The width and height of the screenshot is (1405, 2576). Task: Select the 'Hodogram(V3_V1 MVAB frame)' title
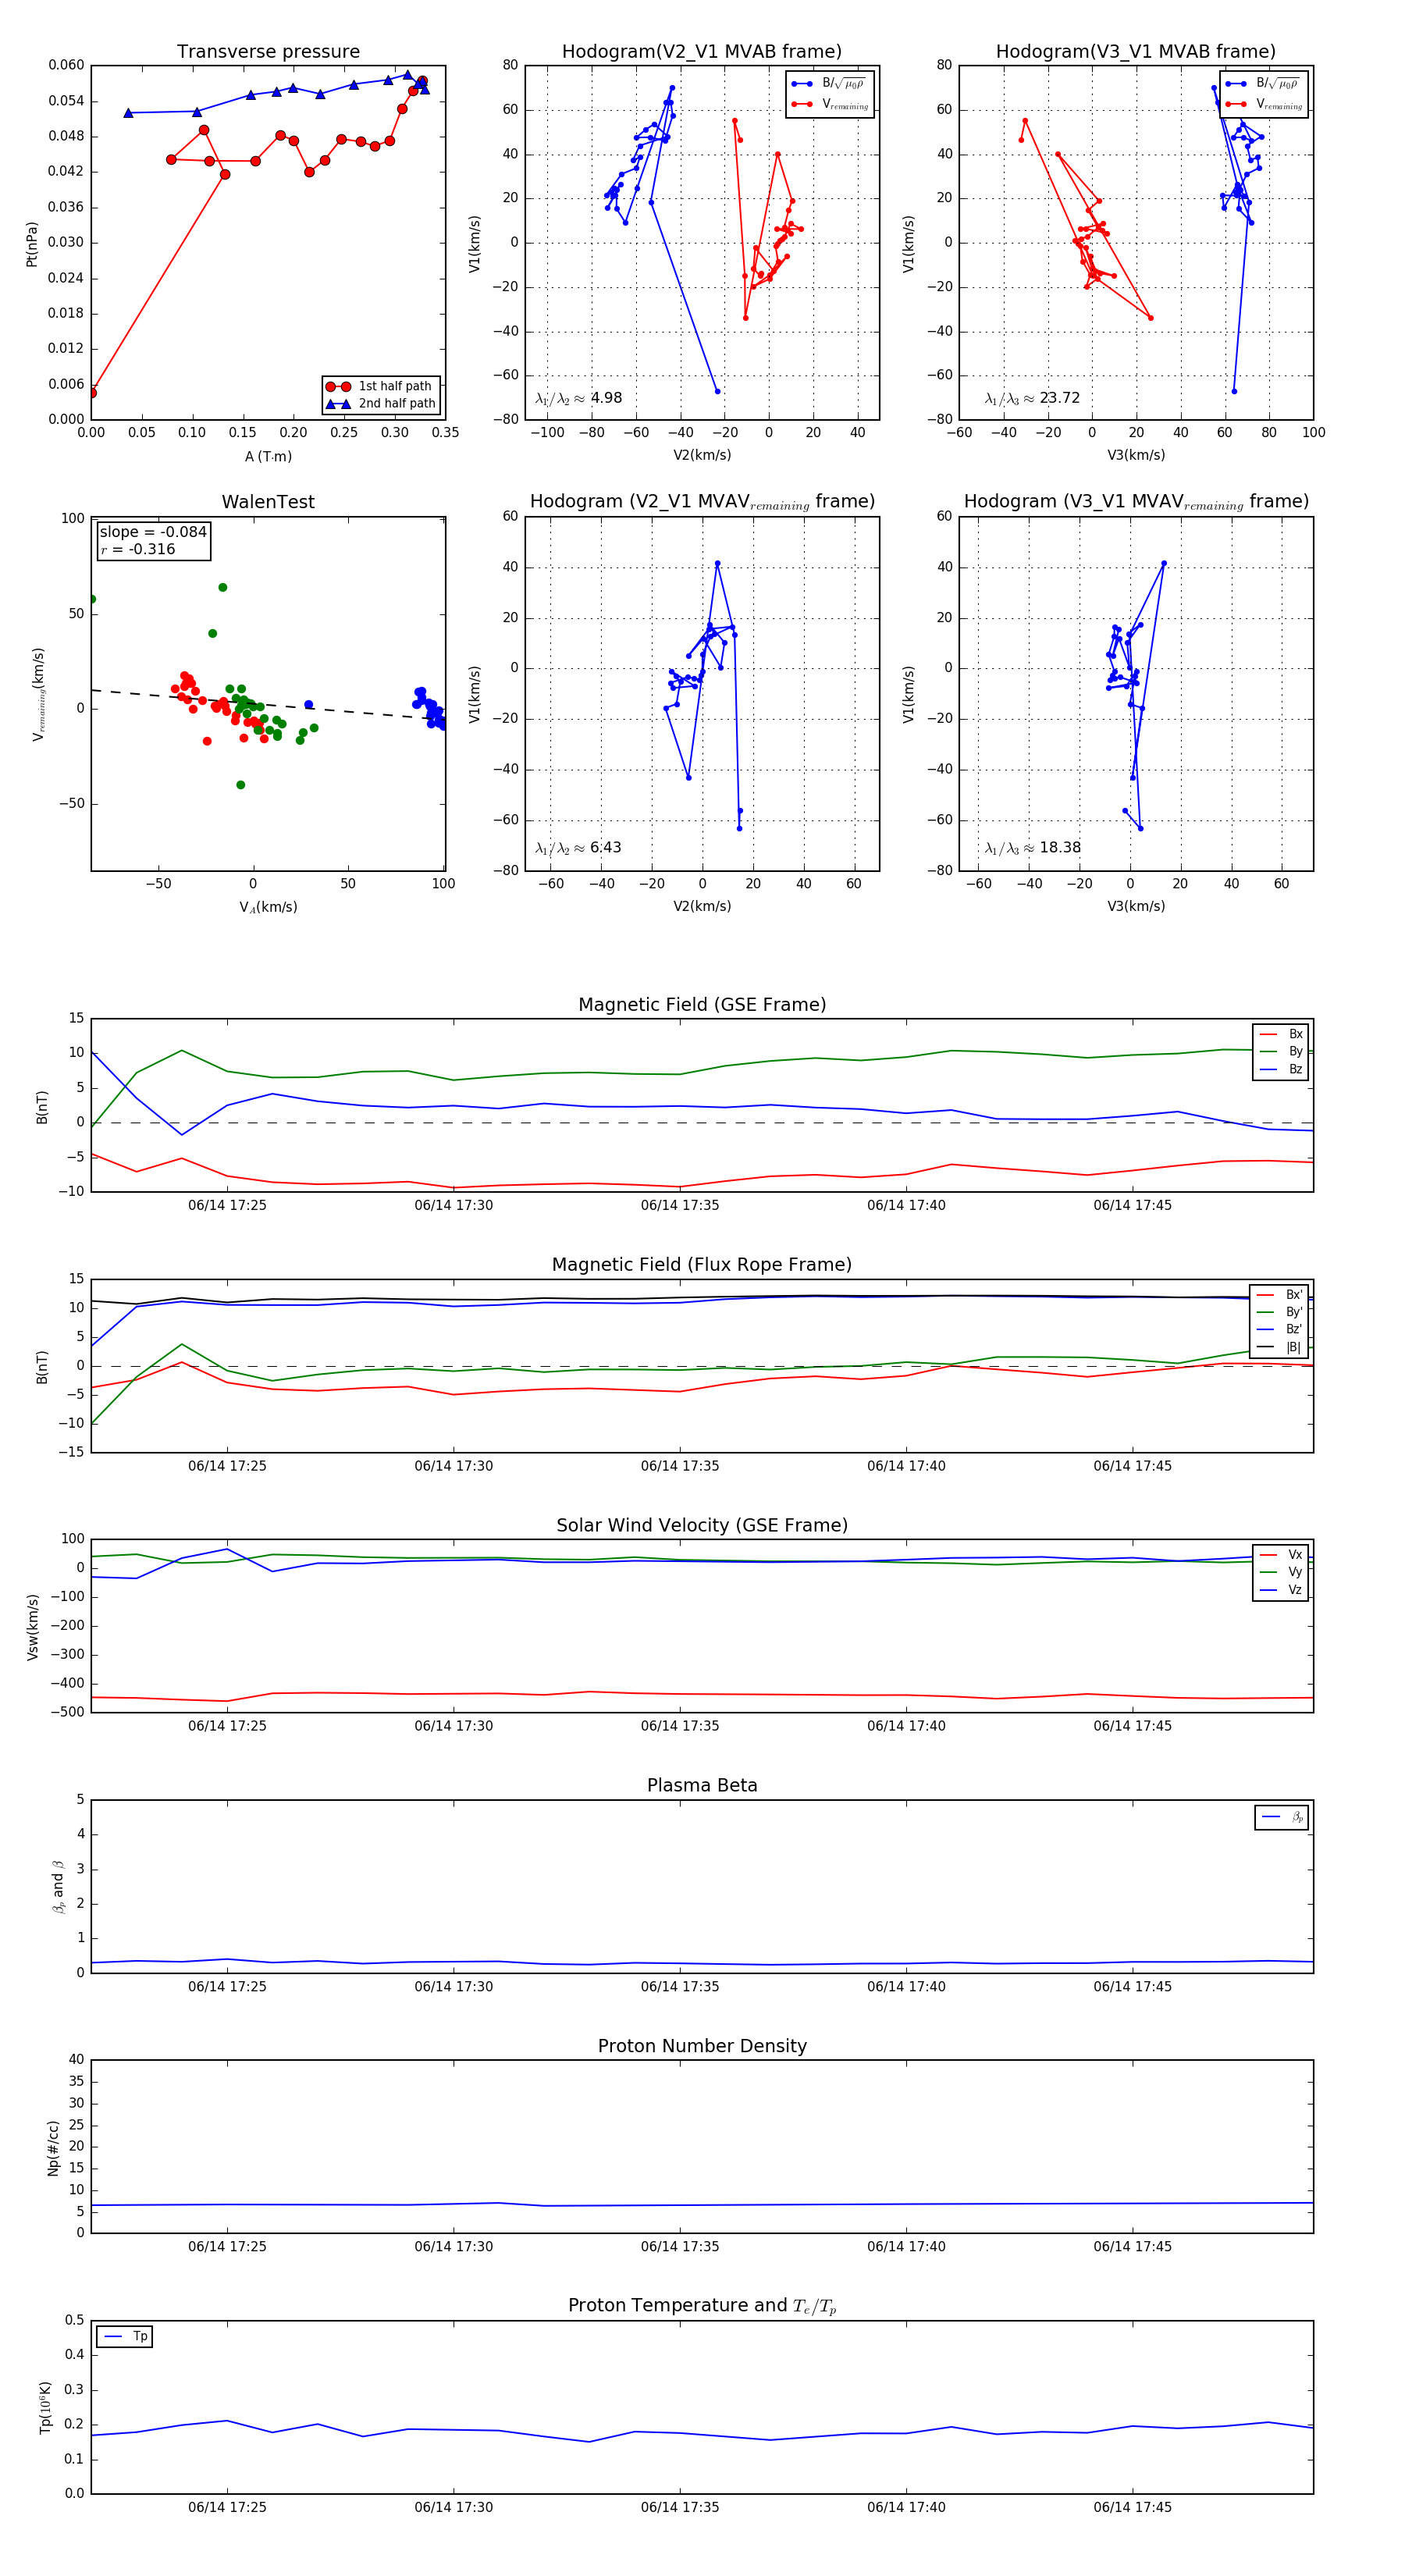1135,52
